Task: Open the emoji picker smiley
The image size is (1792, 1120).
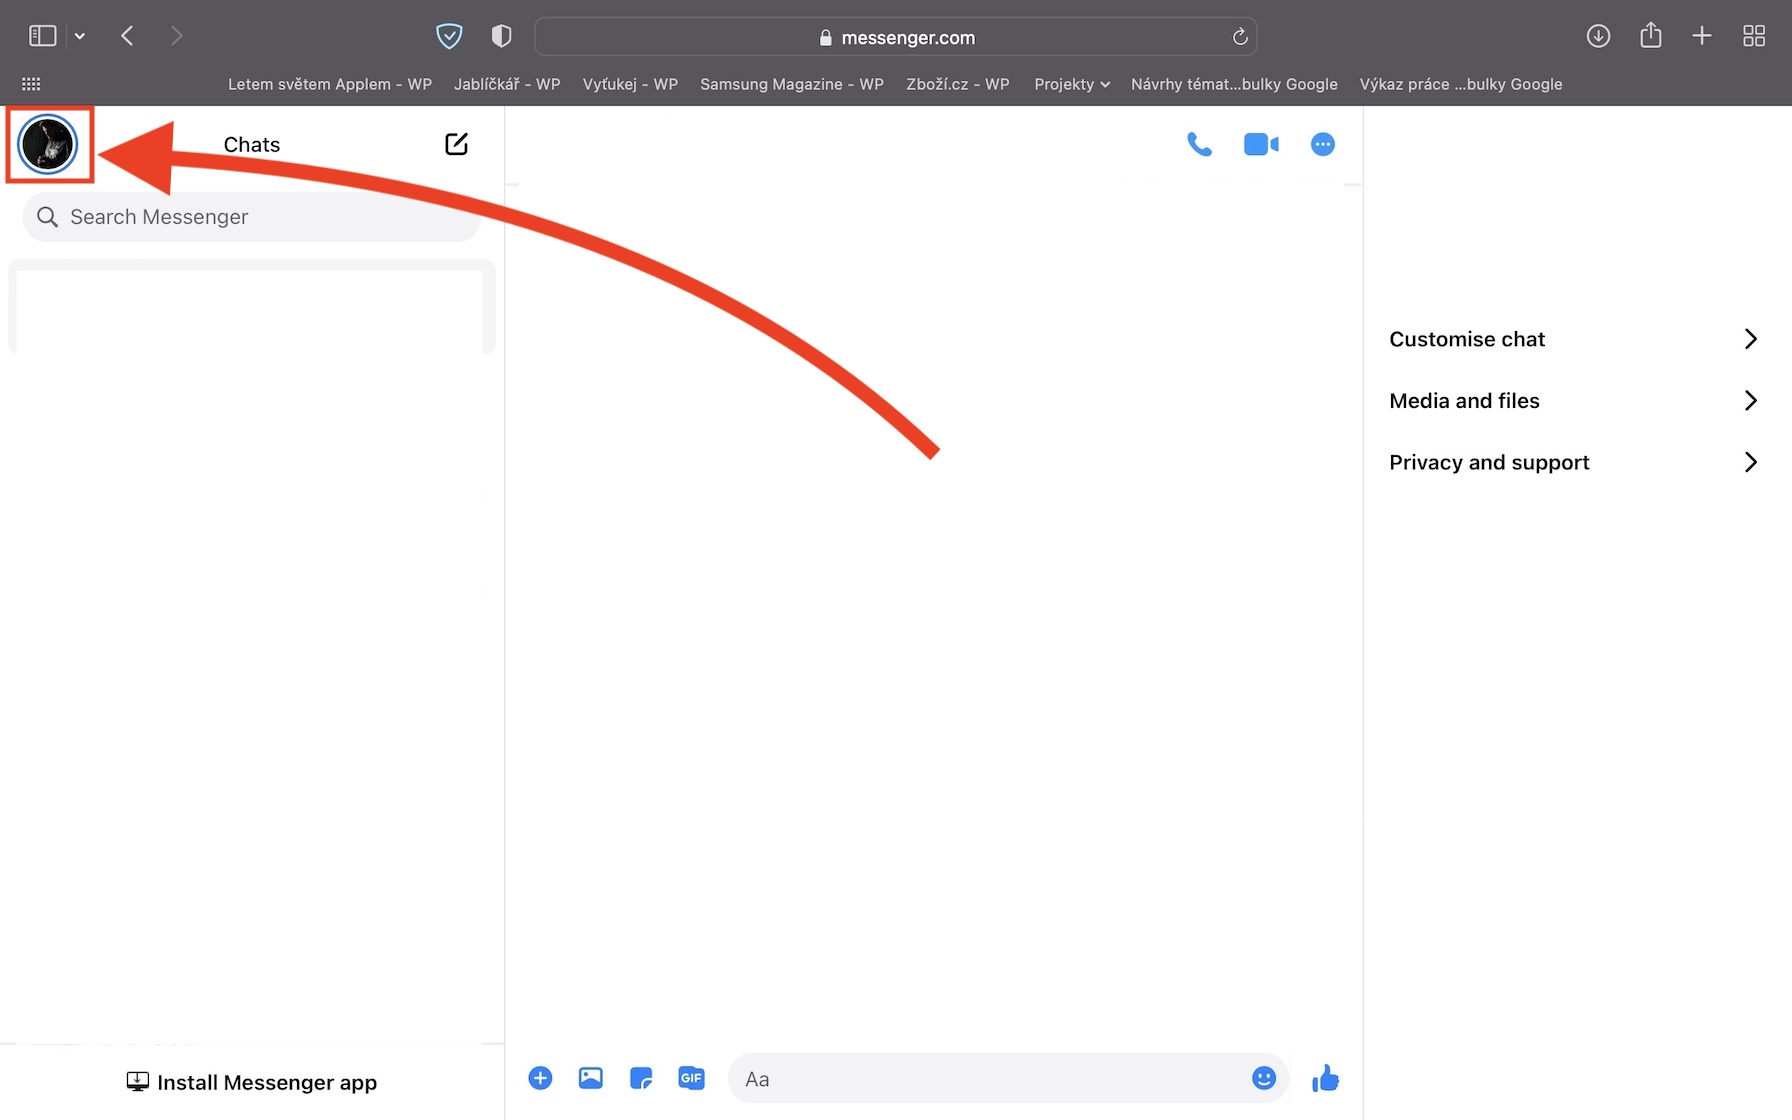Action: point(1264,1078)
